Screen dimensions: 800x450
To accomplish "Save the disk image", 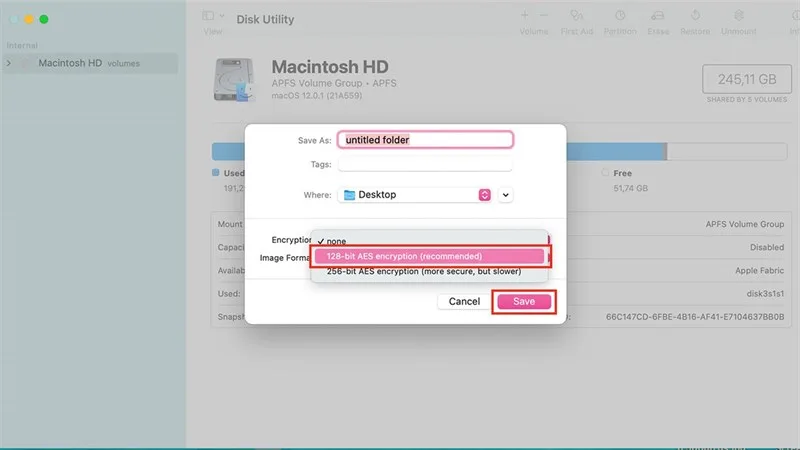I will pyautogui.click(x=524, y=302).
